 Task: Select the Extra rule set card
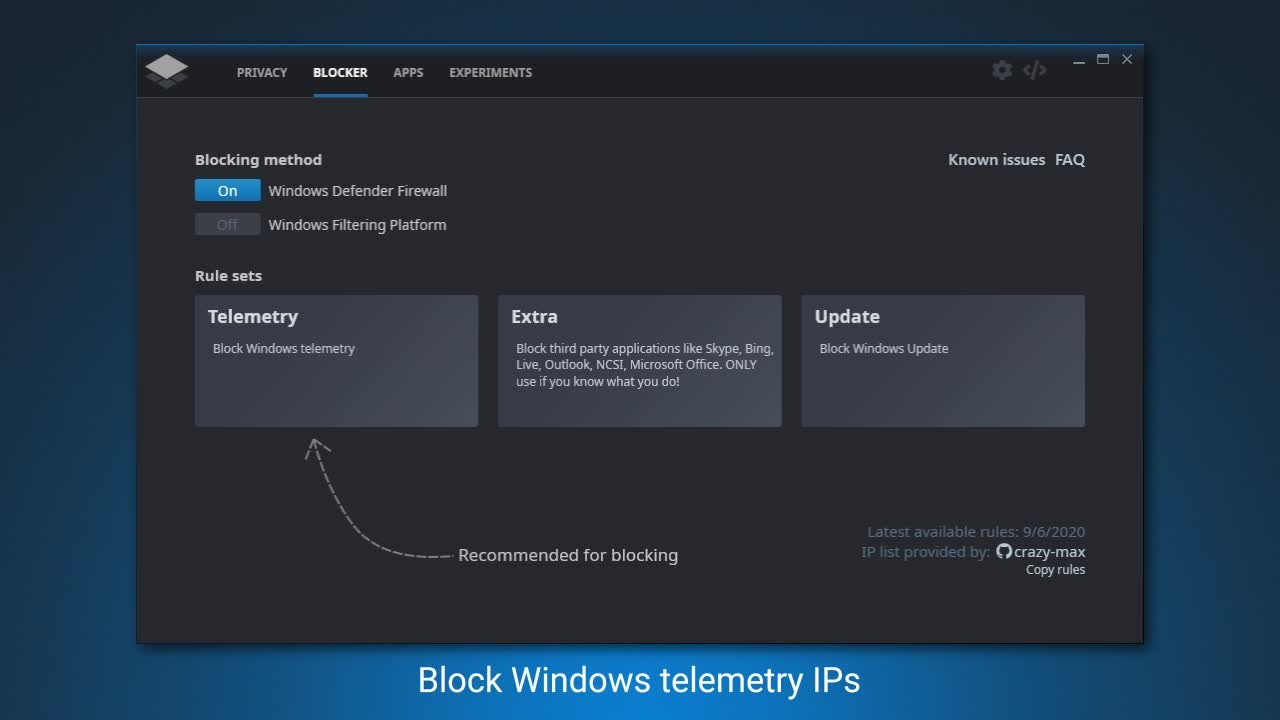click(x=639, y=361)
